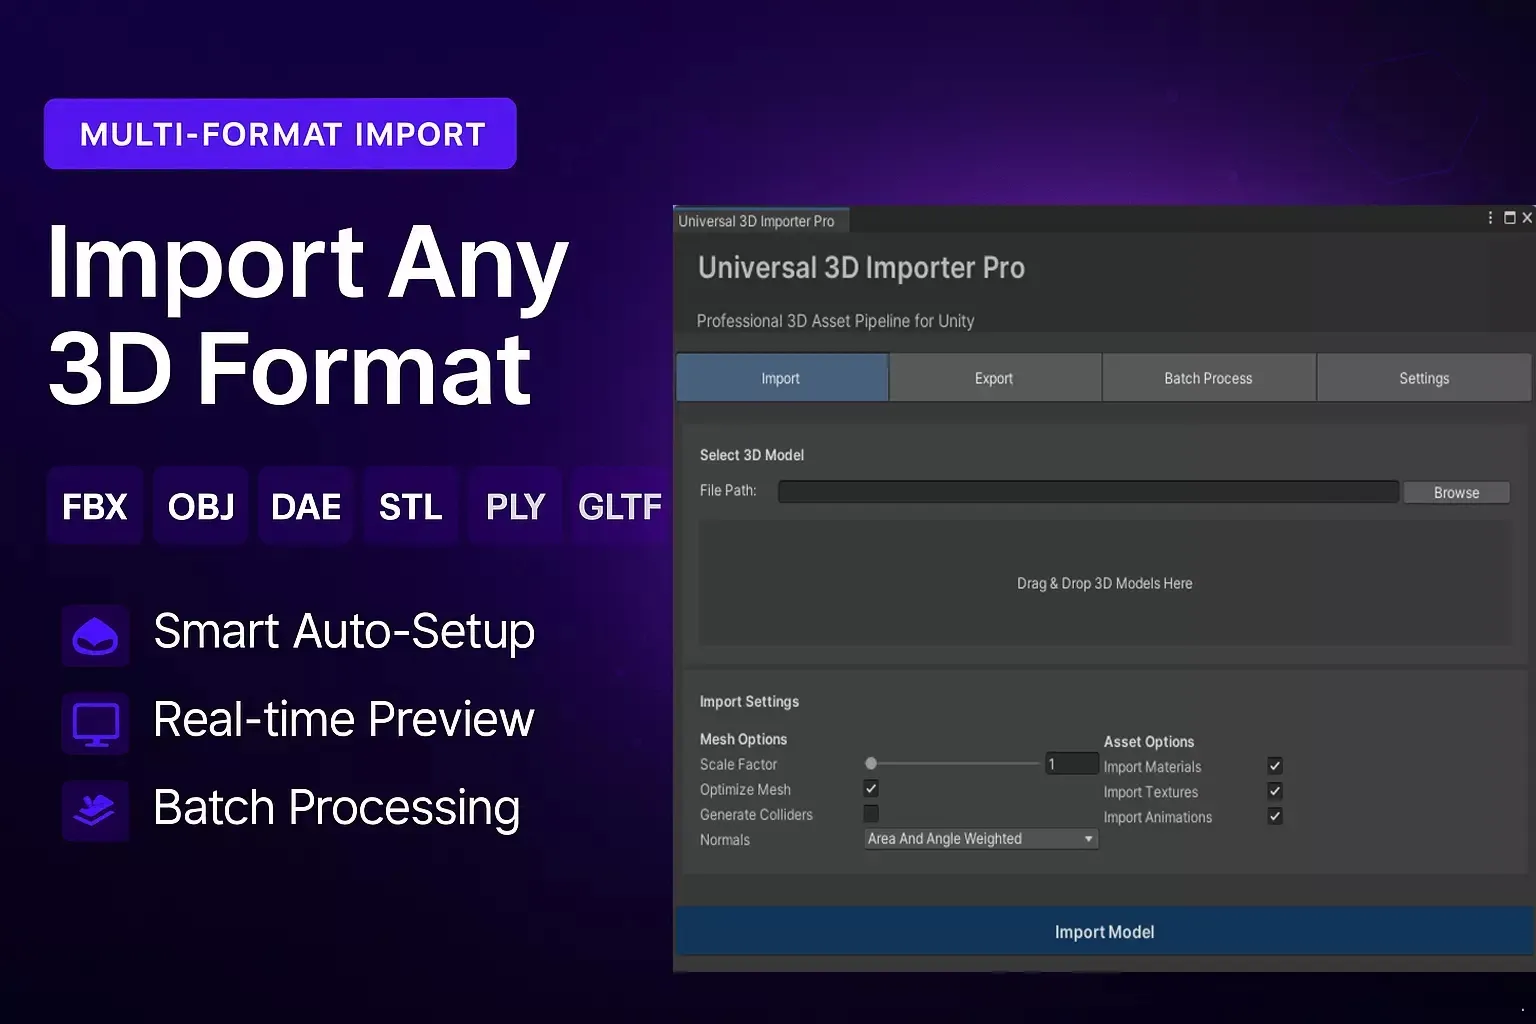
Task: Click the Batch Processing layers icon
Action: 95,810
